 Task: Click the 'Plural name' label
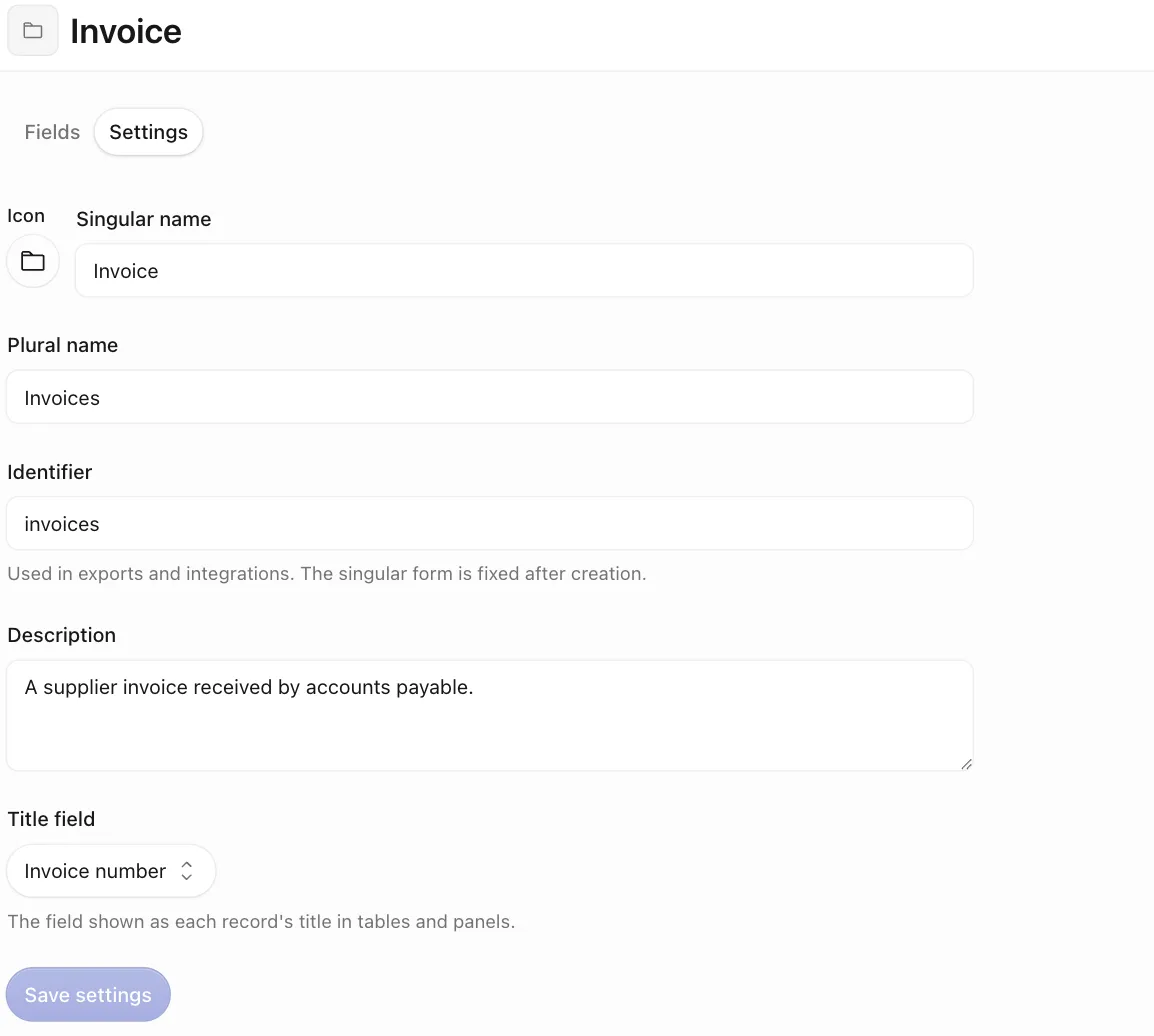click(x=63, y=345)
